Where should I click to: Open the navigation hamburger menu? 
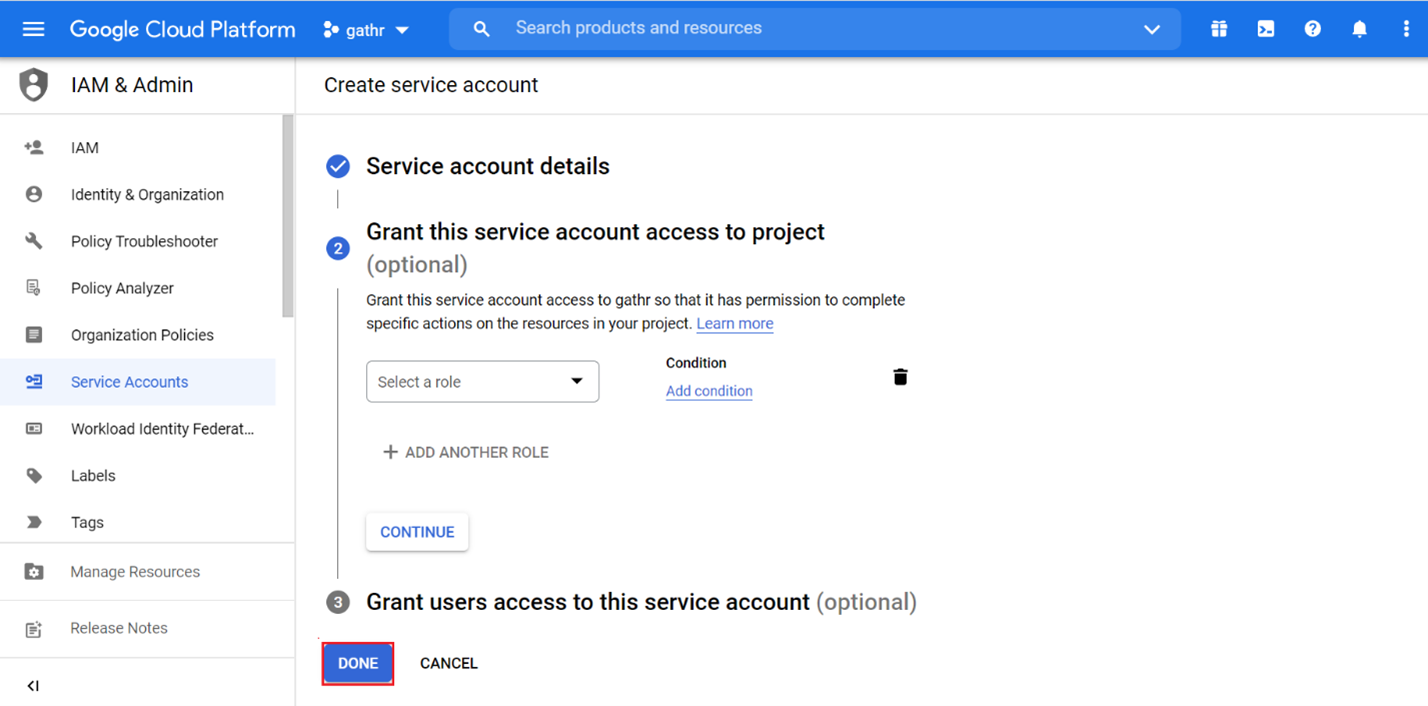point(33,28)
